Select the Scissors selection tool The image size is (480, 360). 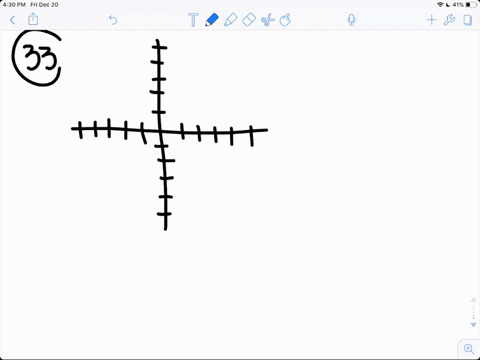267,20
